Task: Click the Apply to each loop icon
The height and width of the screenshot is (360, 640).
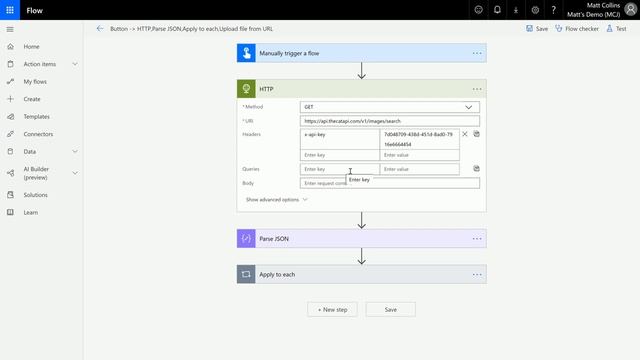Action: [x=246, y=274]
